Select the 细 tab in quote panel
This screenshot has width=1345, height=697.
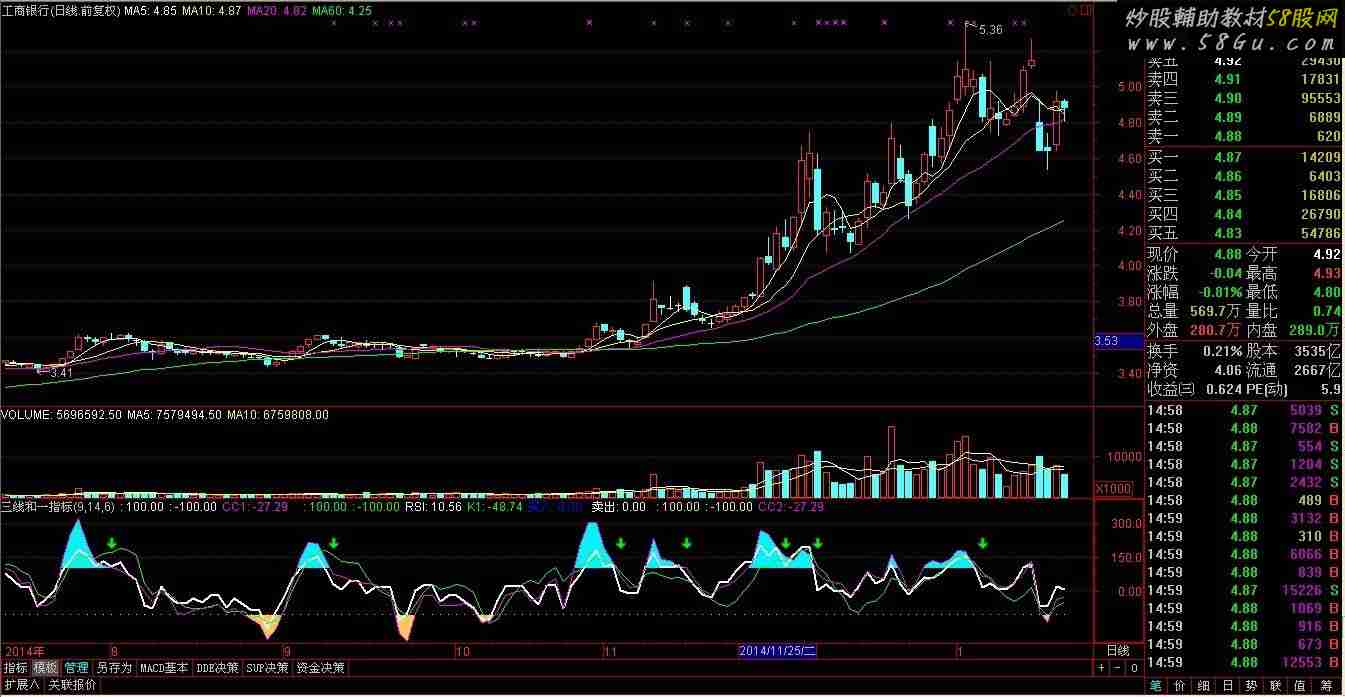pos(1206,685)
